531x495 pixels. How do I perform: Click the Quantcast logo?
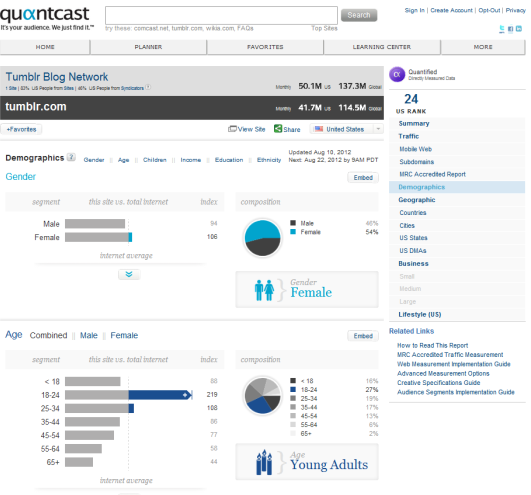[x=45, y=14]
